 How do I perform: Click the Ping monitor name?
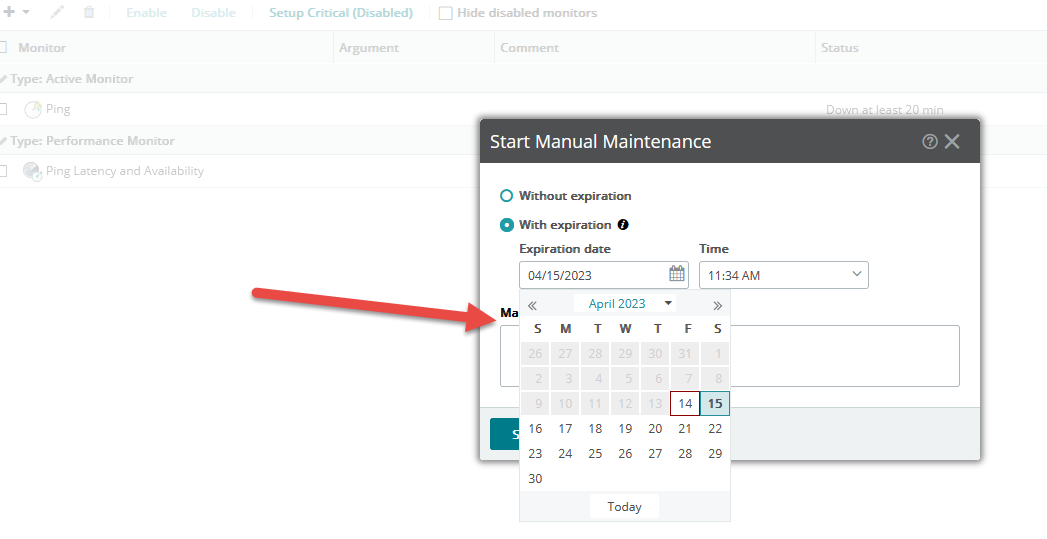58,109
